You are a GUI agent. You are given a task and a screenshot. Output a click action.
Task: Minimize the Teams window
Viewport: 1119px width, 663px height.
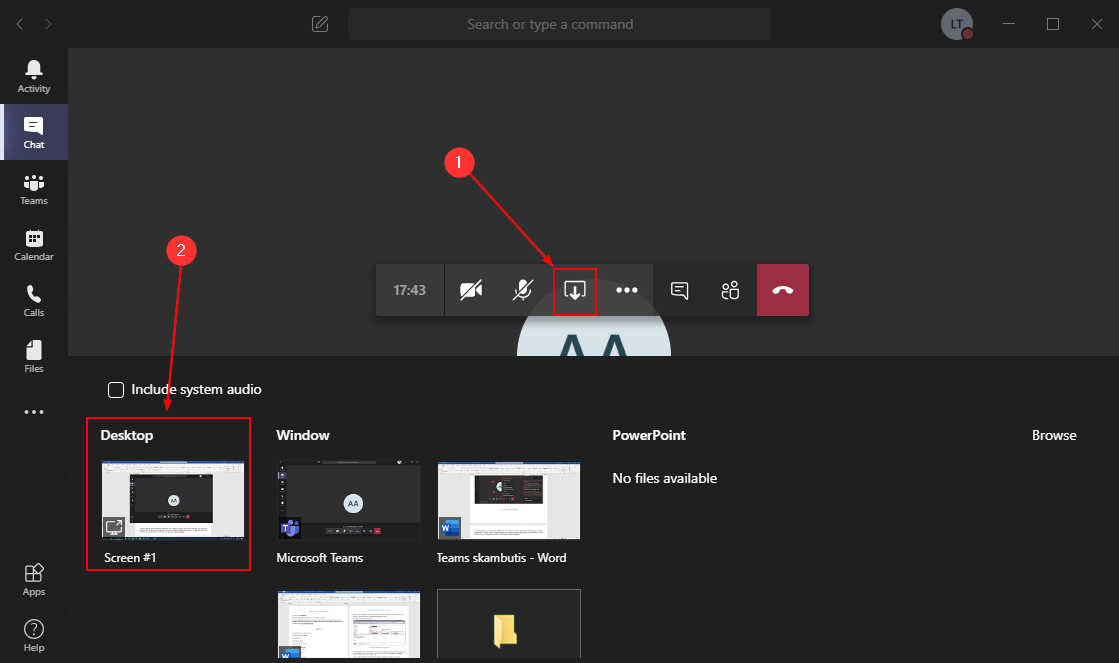click(x=1008, y=24)
